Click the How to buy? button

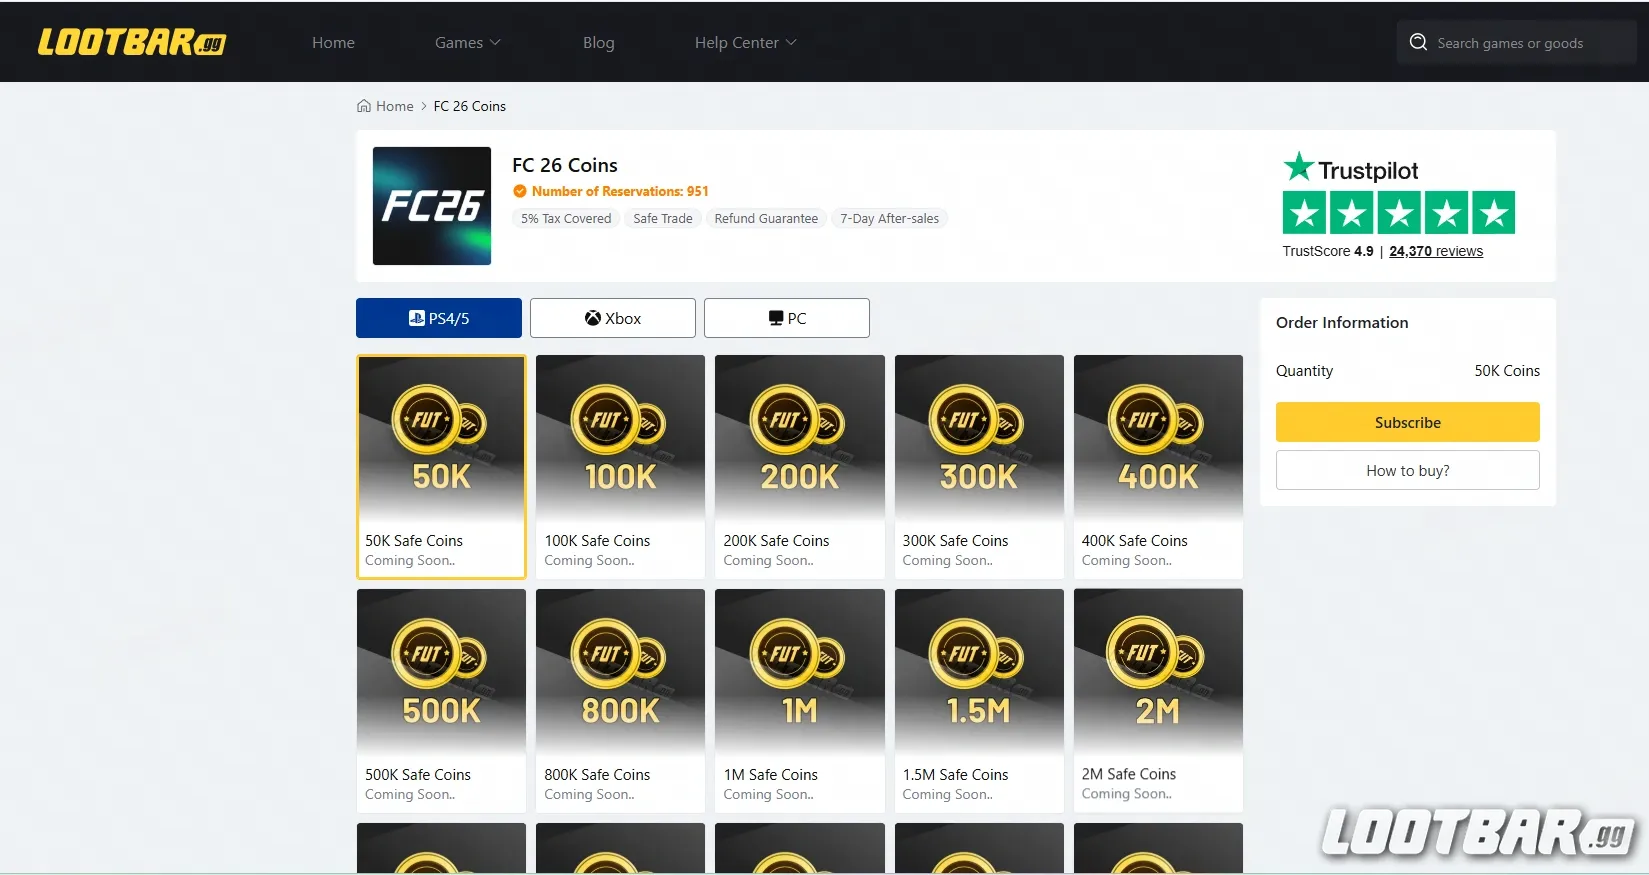[1407, 470]
